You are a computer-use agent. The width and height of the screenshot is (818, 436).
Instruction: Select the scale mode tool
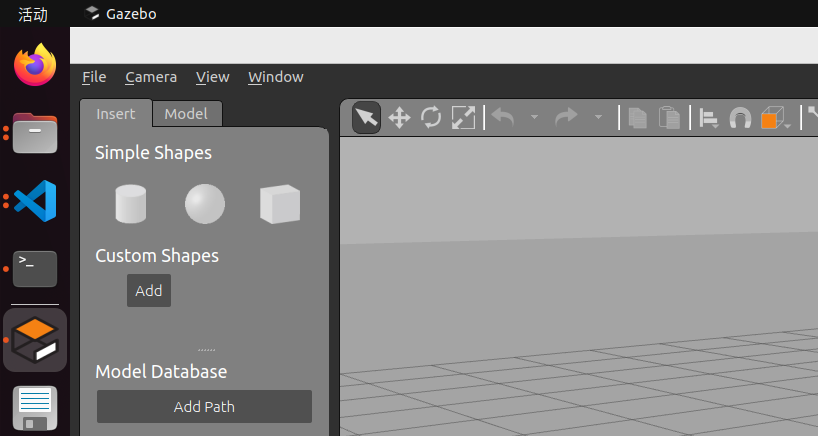pos(463,117)
